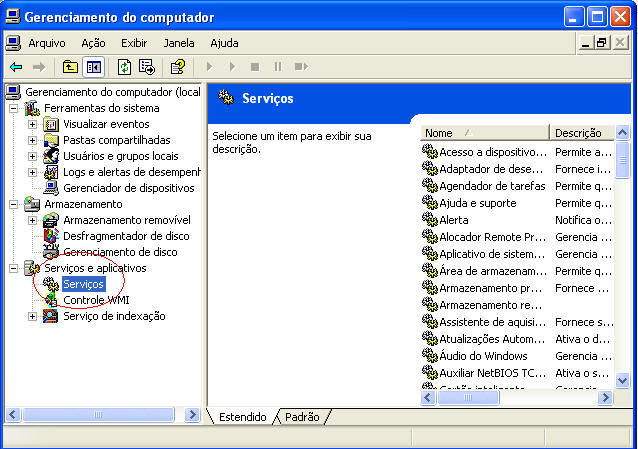
Task: Open the Exibir menu
Action: [x=134, y=43]
